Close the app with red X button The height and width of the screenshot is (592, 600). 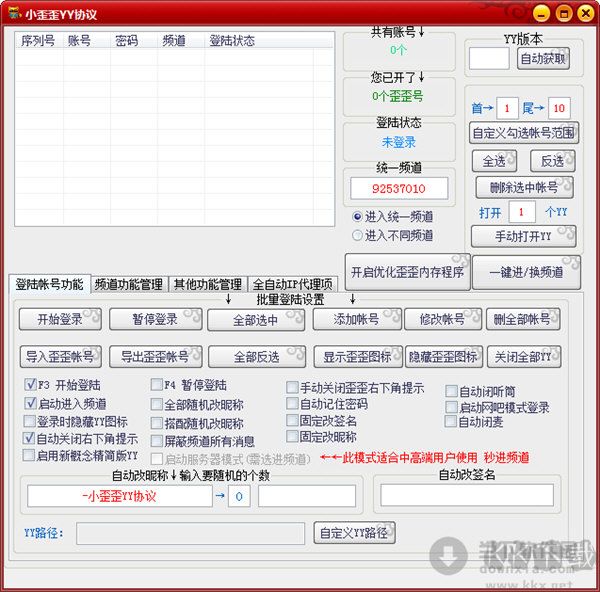coord(584,13)
